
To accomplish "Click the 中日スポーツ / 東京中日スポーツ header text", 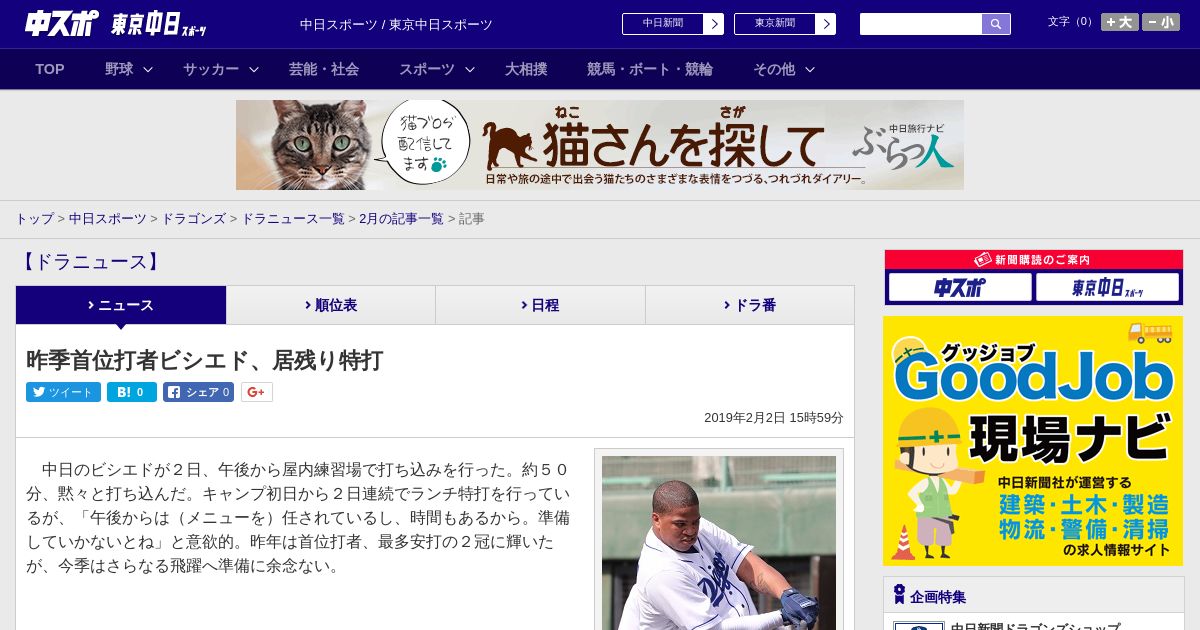I will coord(396,24).
